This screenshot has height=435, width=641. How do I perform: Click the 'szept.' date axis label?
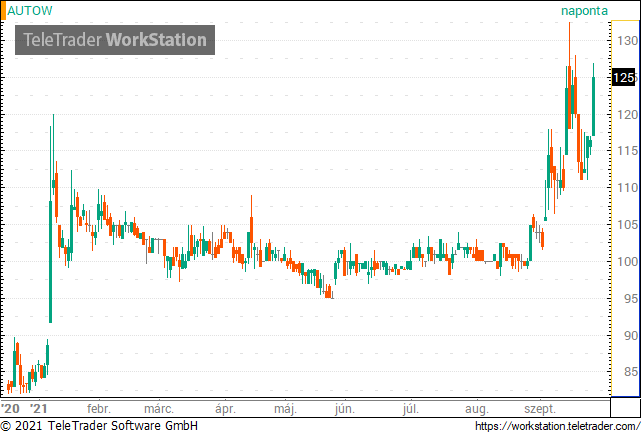(540, 408)
